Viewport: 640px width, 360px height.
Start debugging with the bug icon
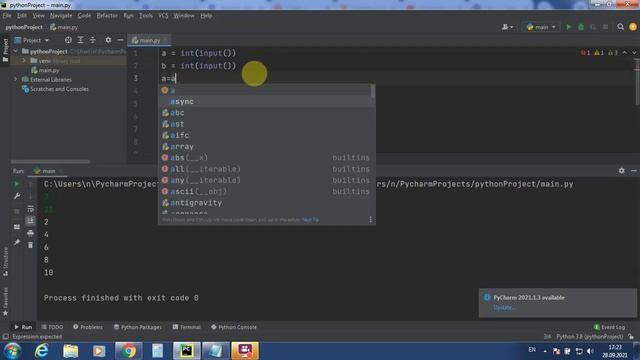coord(581,27)
